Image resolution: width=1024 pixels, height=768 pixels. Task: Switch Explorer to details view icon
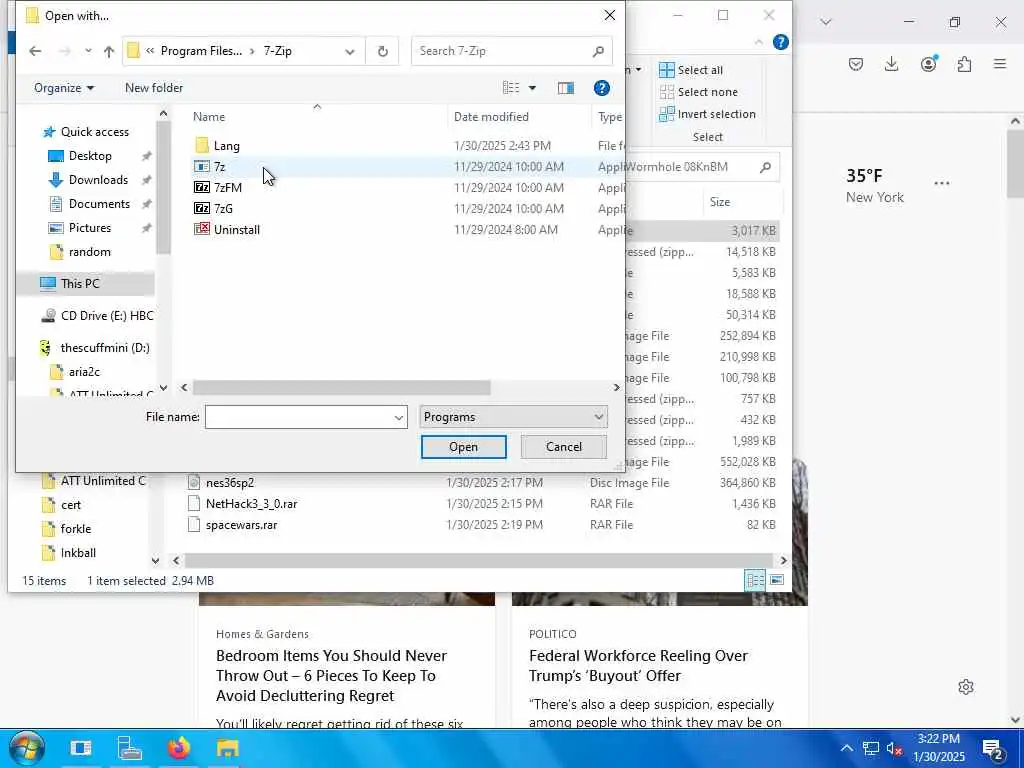tap(755, 580)
